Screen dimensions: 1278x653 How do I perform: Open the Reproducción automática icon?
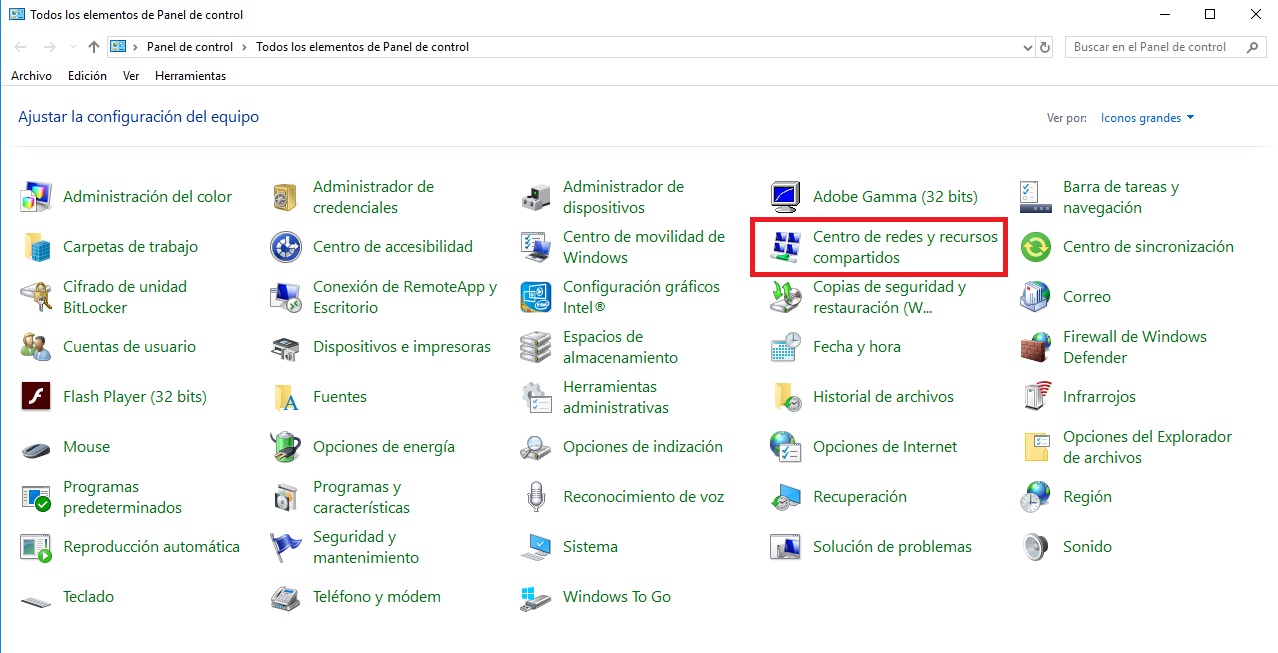point(36,547)
